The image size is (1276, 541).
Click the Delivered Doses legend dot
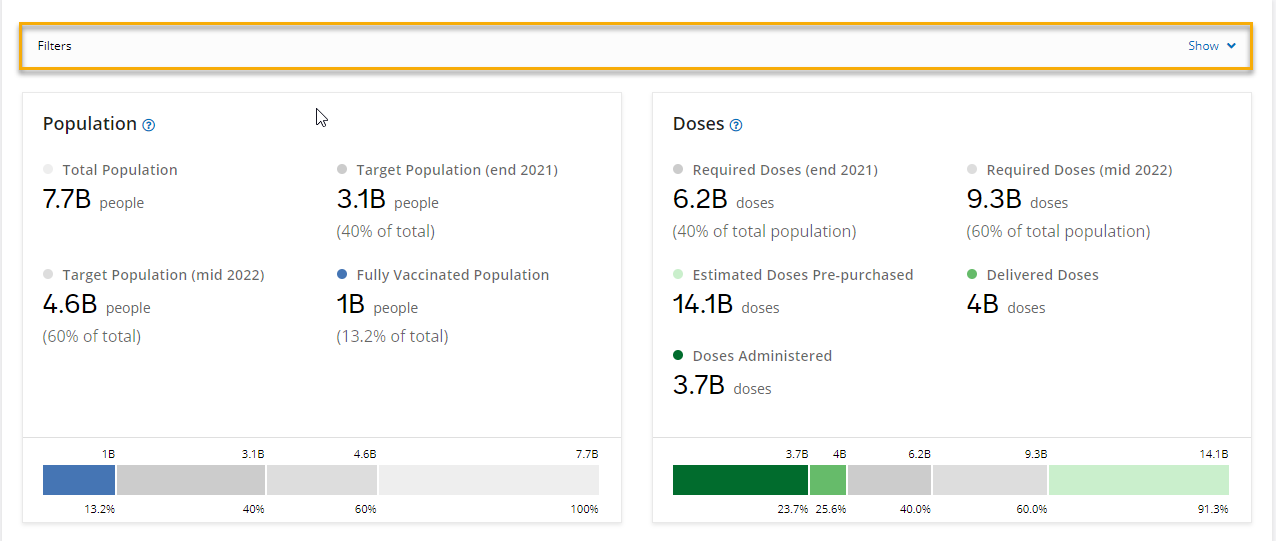[972, 274]
